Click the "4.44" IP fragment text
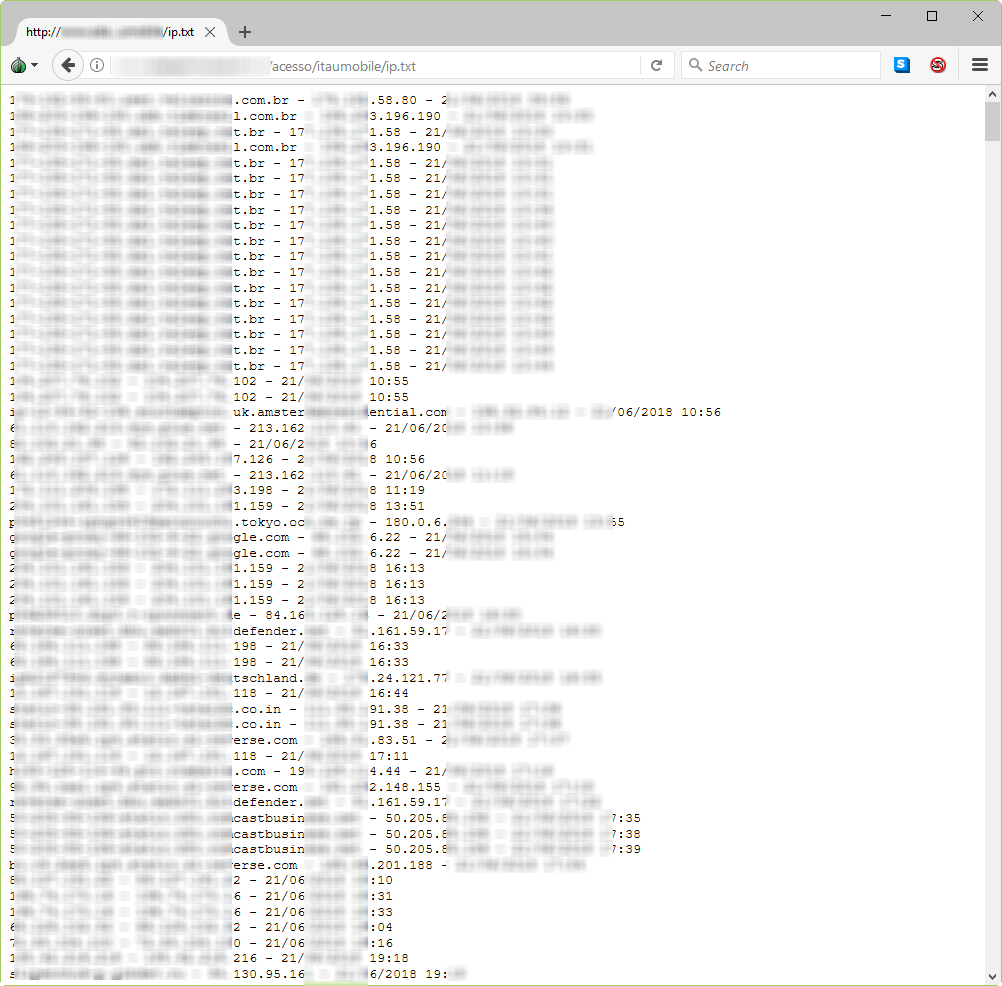This screenshot has width=1002, height=986. click(385, 771)
